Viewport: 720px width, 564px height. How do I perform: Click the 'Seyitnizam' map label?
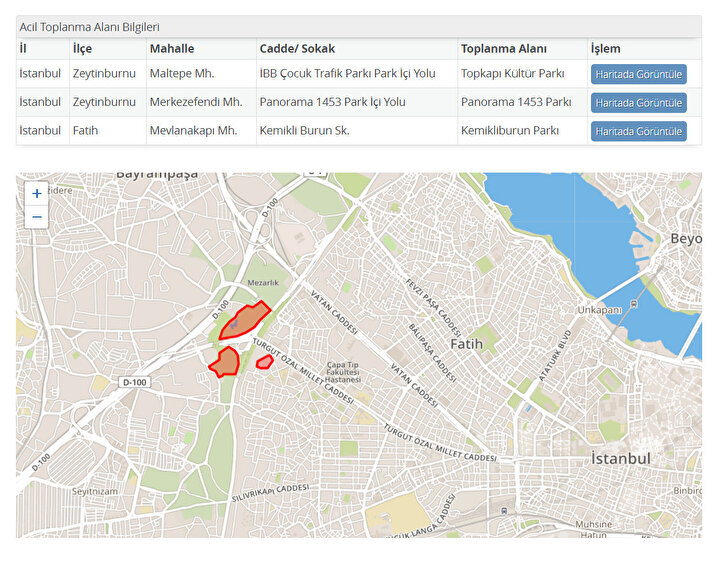95,491
